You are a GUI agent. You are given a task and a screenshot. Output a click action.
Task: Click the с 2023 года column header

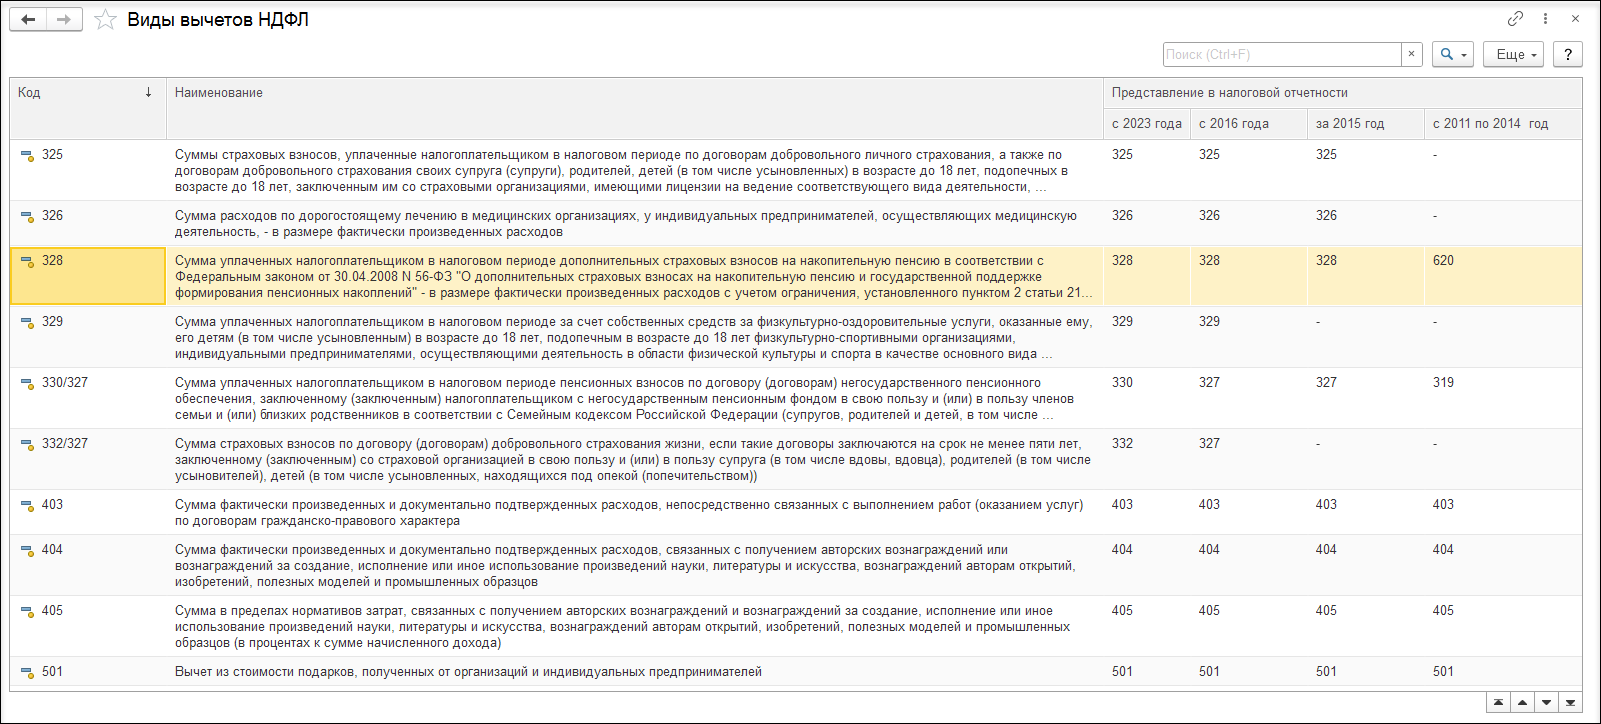click(x=1147, y=124)
